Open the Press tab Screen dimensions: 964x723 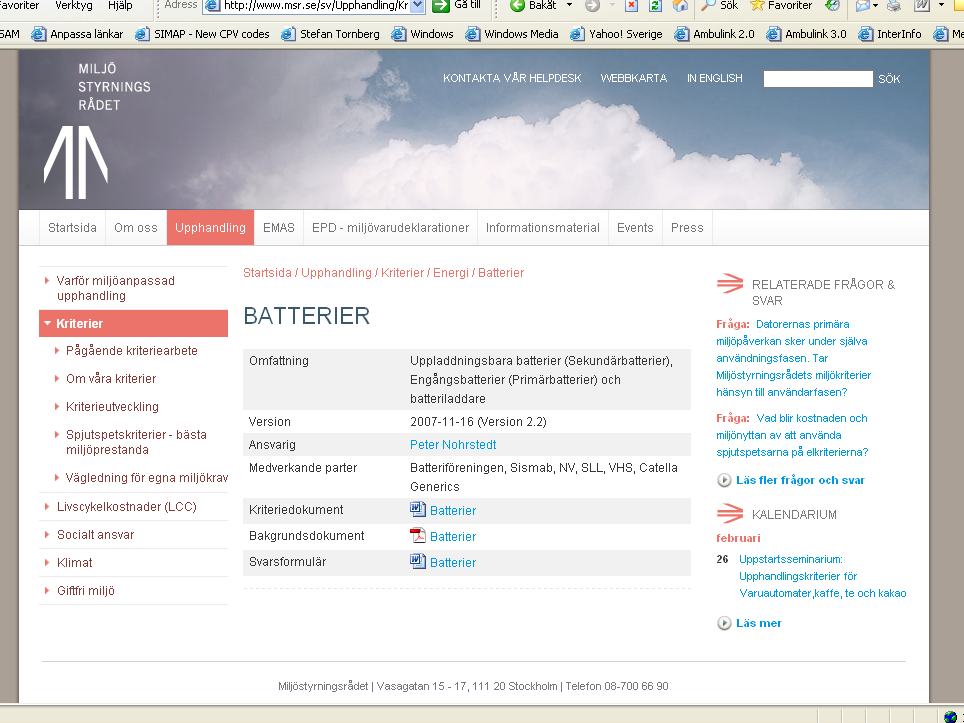(x=687, y=227)
